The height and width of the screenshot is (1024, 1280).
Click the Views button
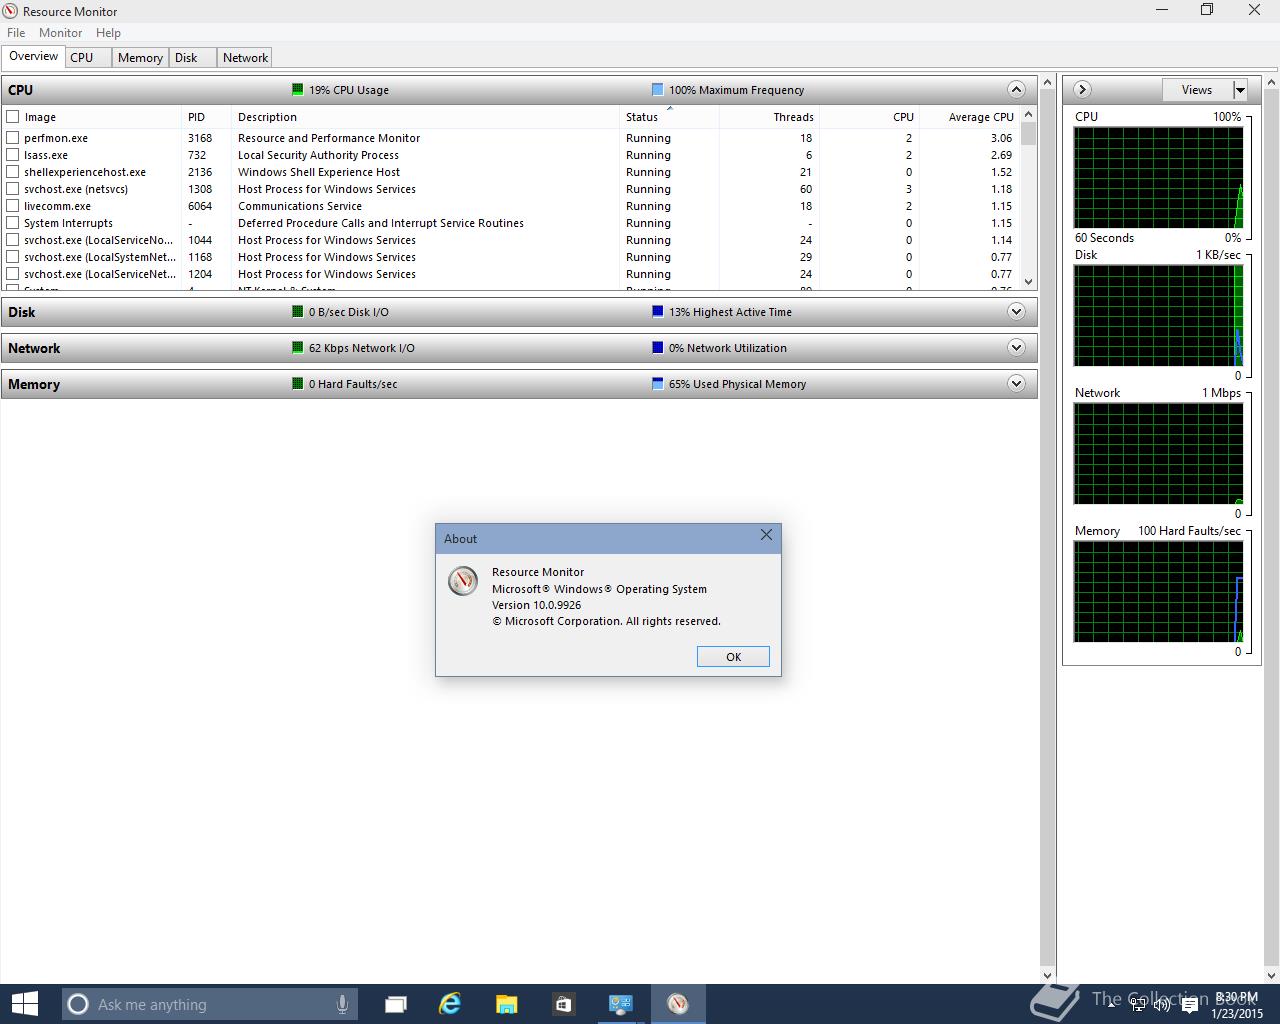[x=1197, y=90]
